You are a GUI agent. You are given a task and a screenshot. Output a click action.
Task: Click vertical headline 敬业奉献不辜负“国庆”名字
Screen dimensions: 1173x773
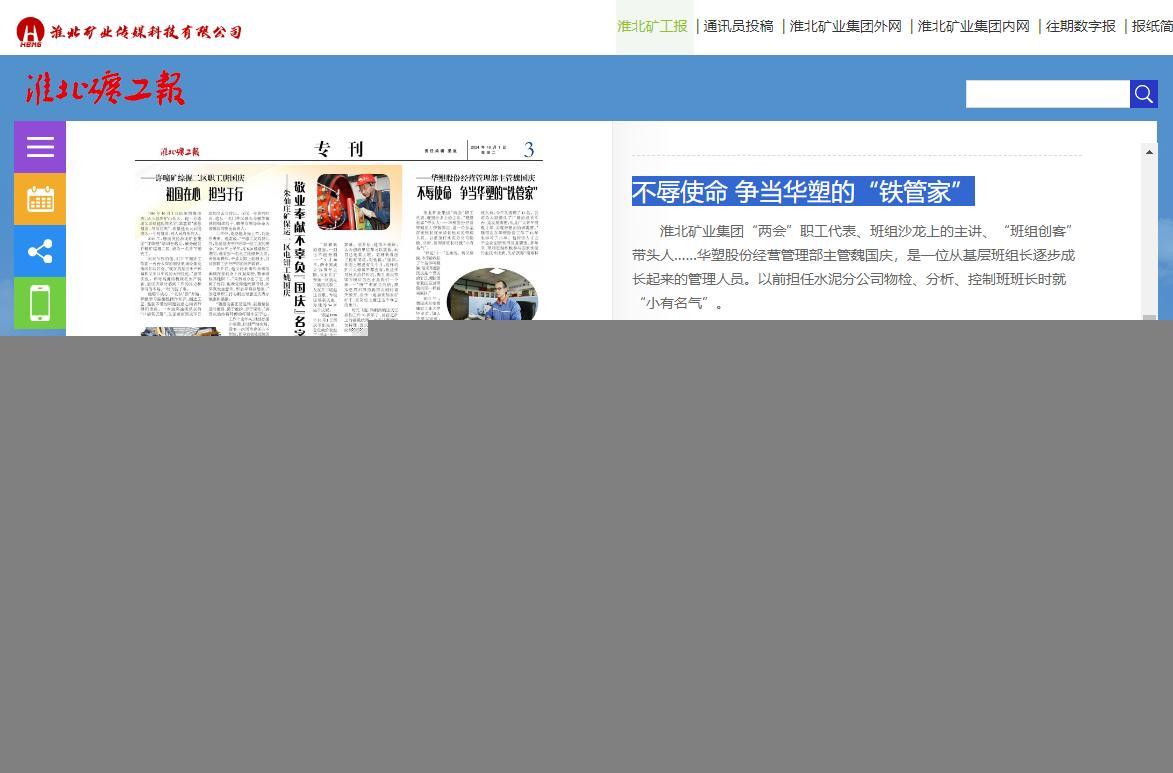tap(299, 257)
